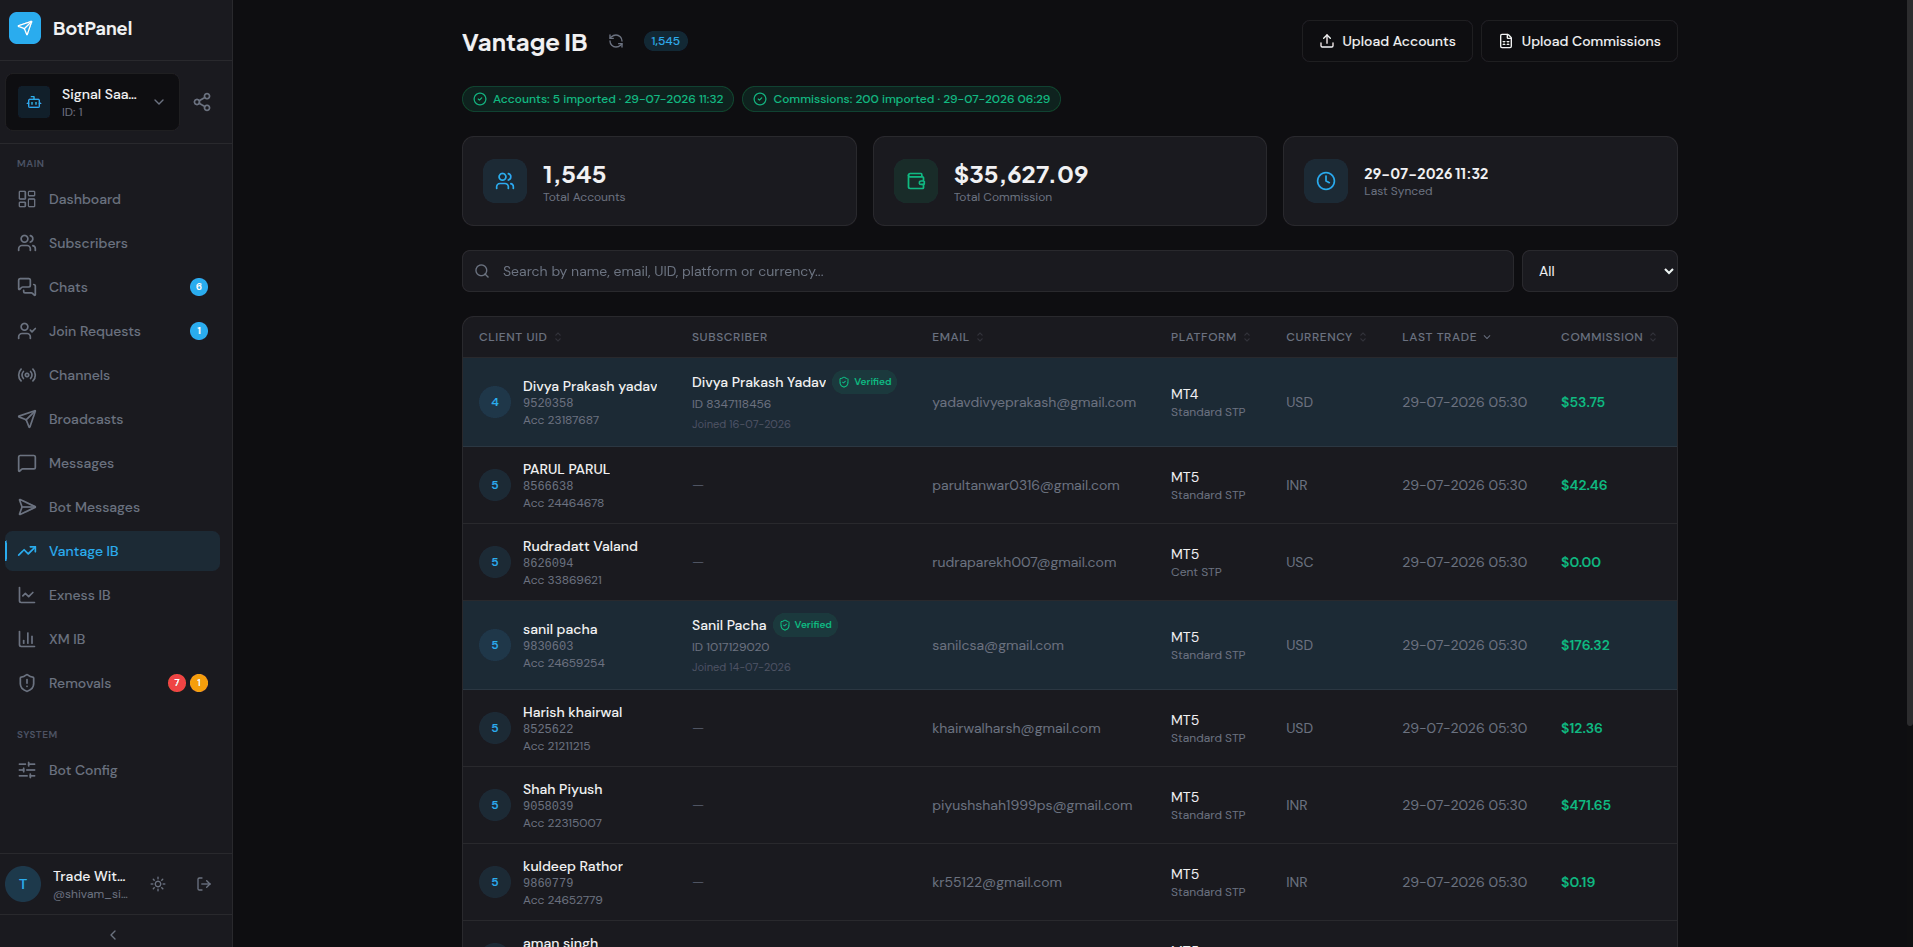Click commission value $471.65
Screen dimensions: 1913x947
tap(1586, 805)
